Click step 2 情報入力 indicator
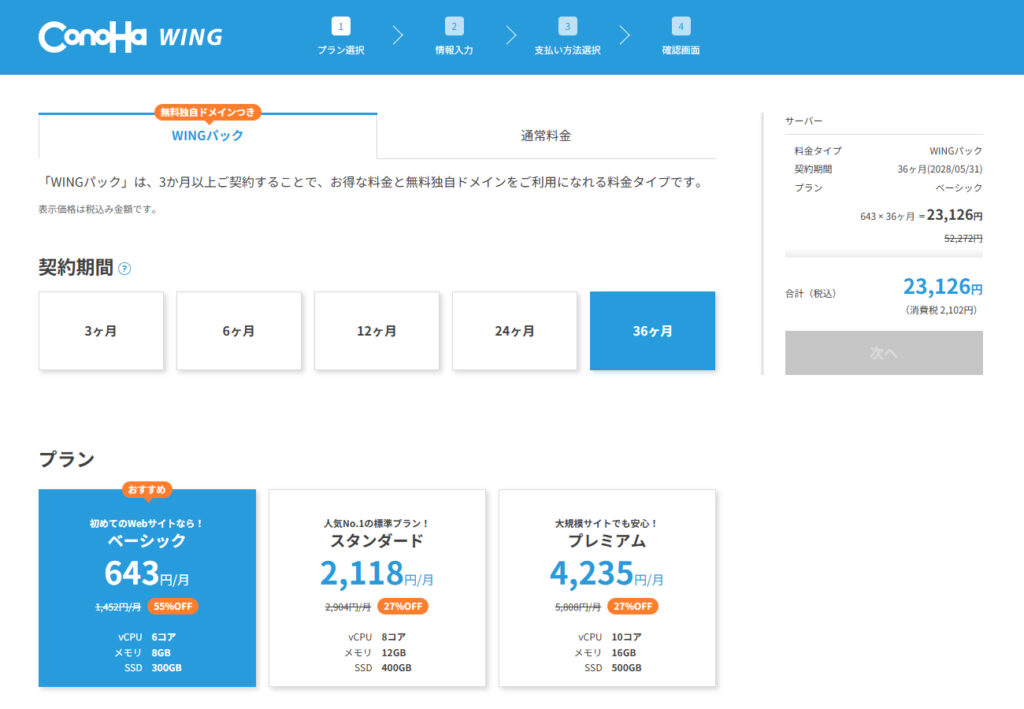The image size is (1024, 709). pyautogui.click(x=456, y=36)
